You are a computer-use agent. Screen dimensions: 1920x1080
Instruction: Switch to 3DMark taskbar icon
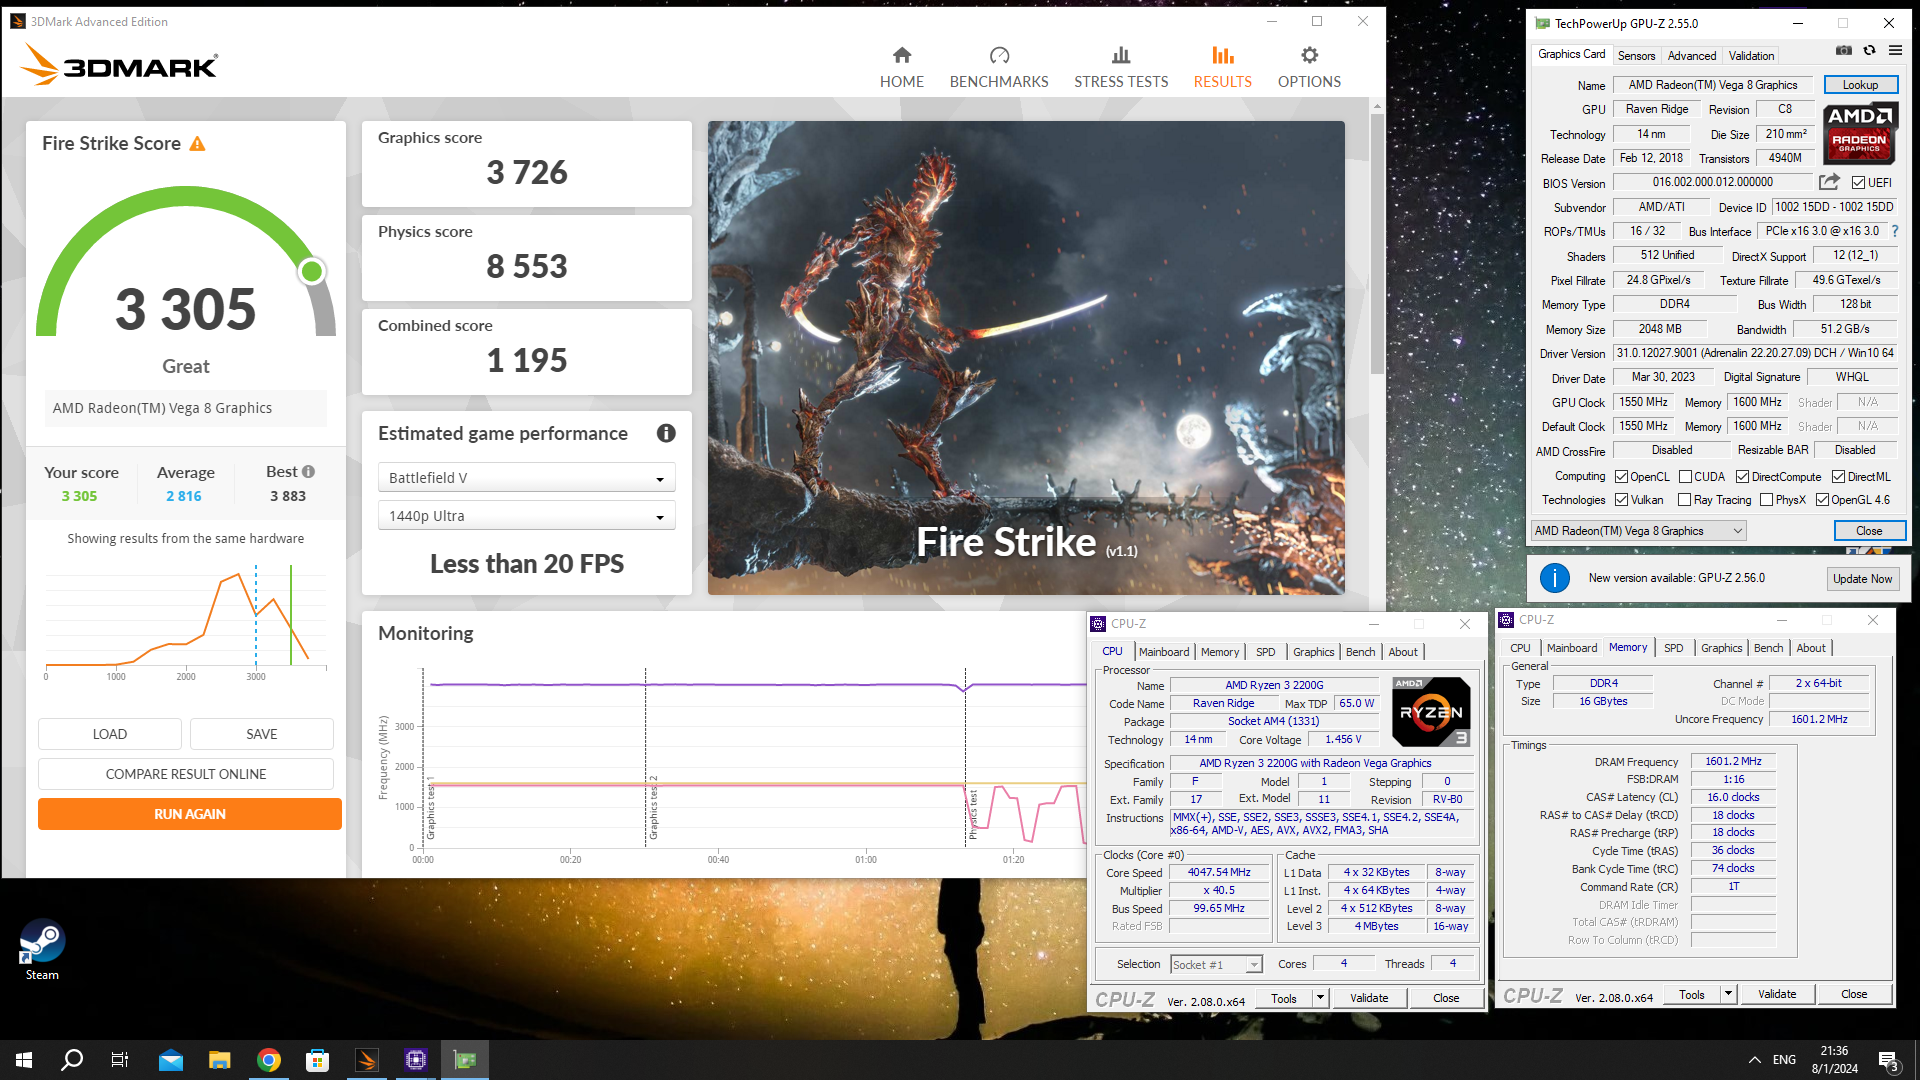click(366, 1060)
